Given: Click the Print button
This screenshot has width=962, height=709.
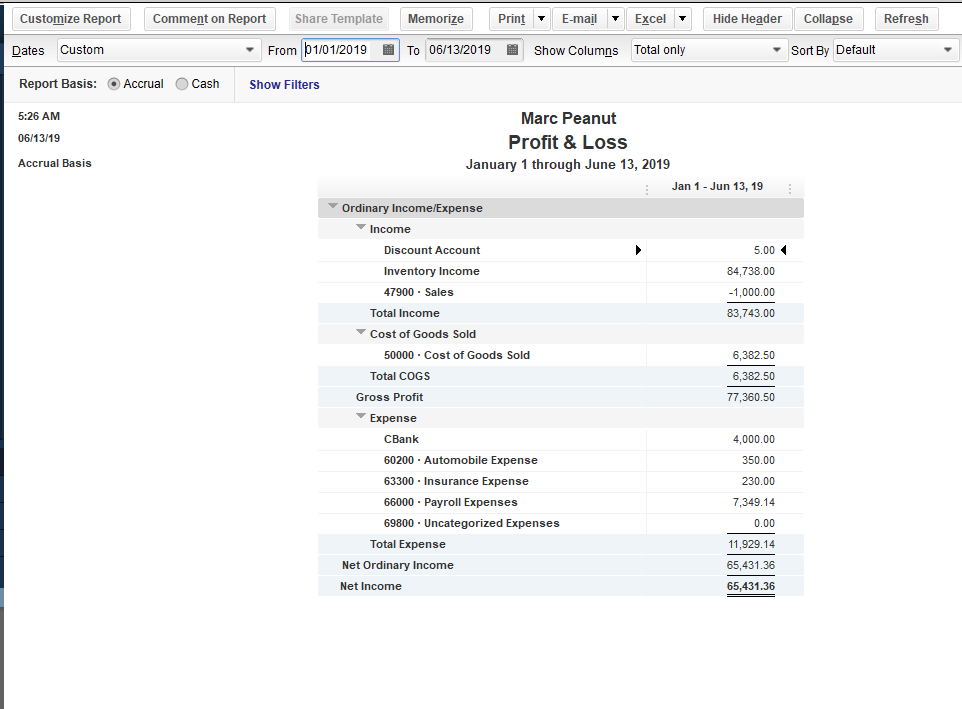Looking at the screenshot, I should pyautogui.click(x=512, y=19).
